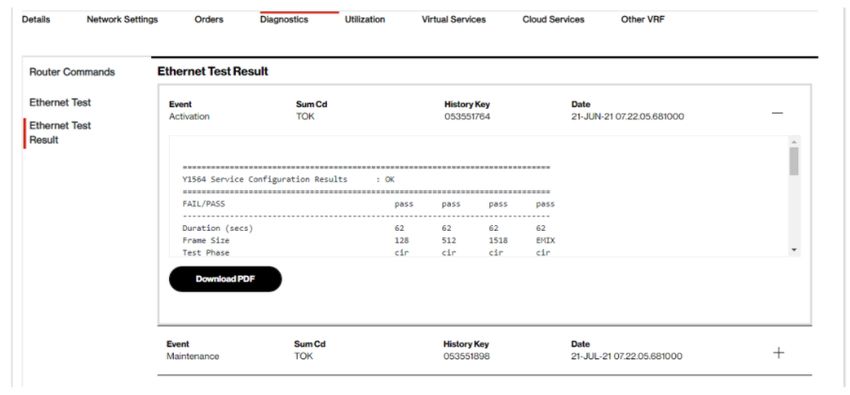Switch to the Network Settings tab
Image resolution: width=850 pixels, height=395 pixels.
(123, 20)
